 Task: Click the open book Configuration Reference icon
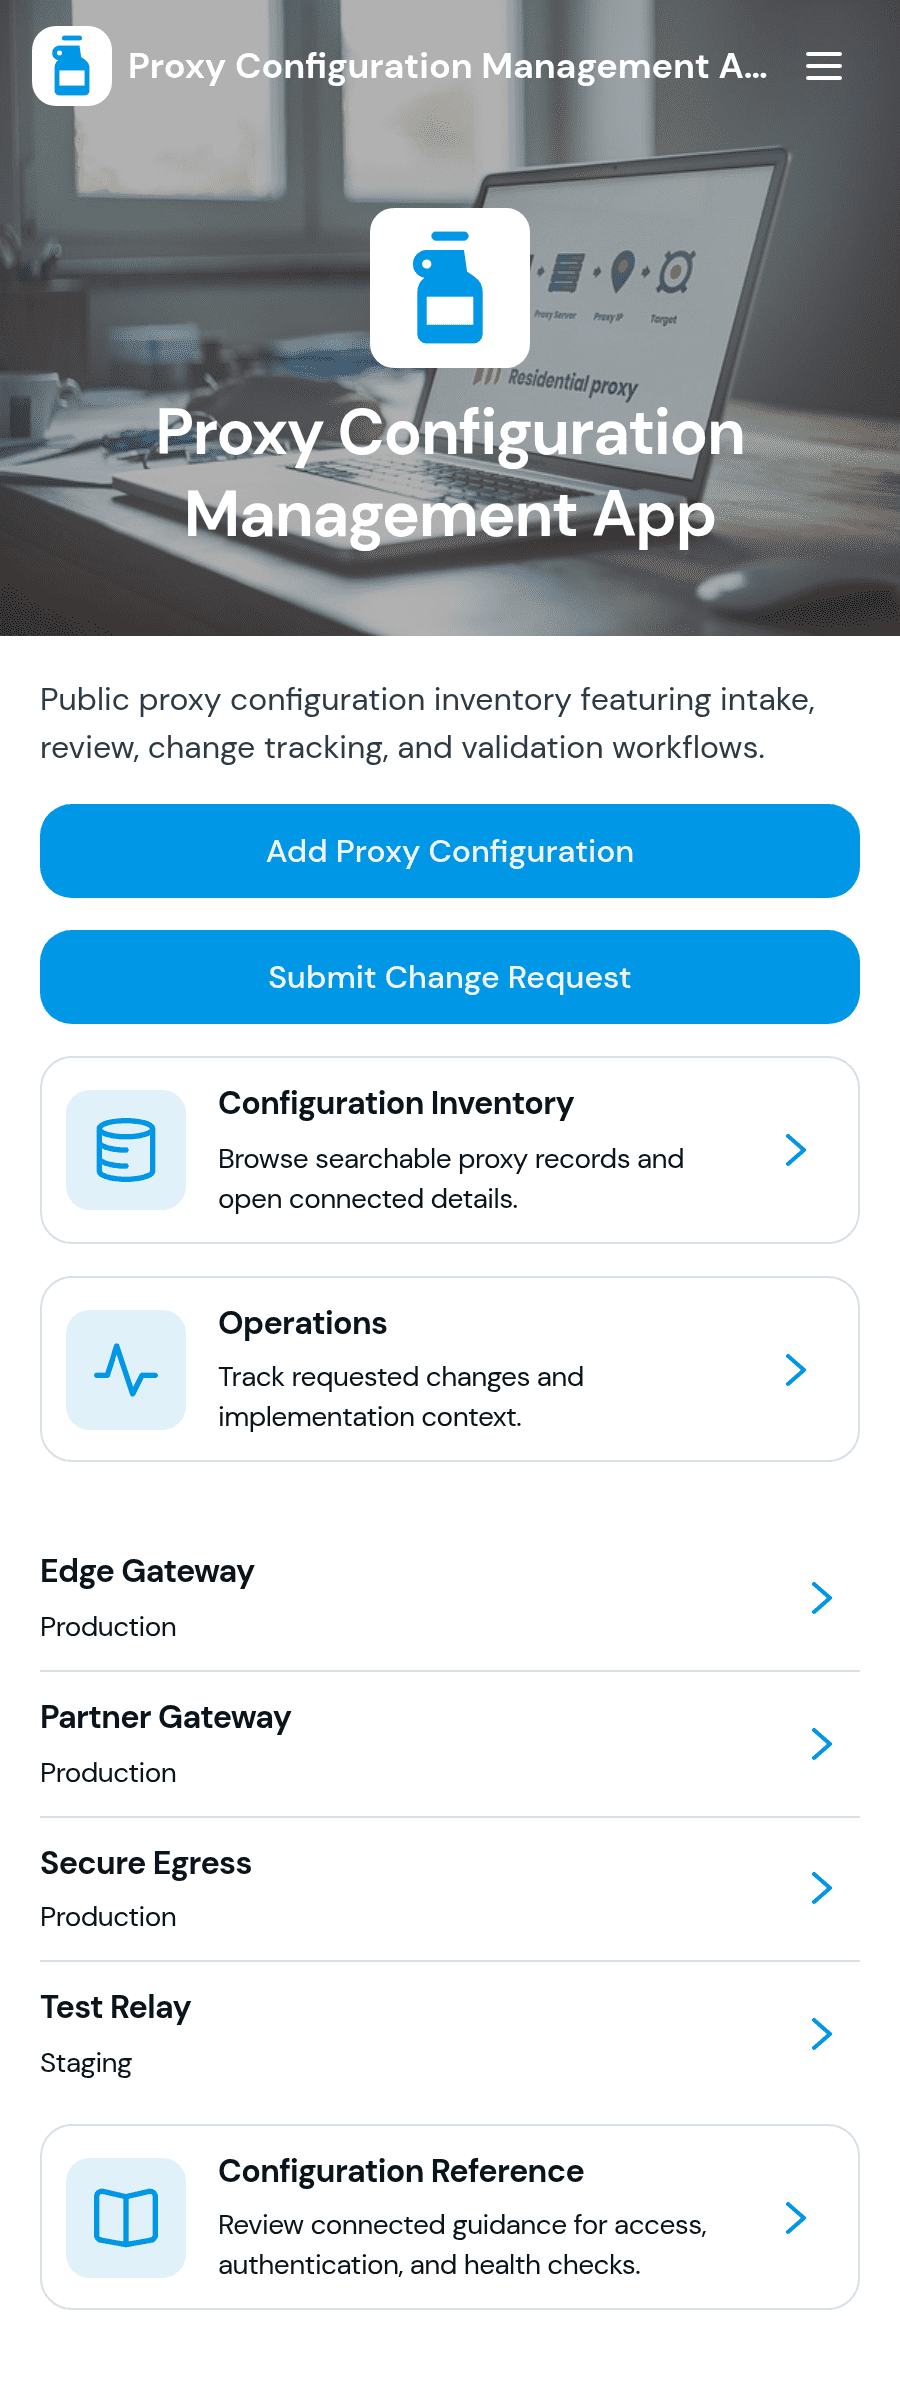[126, 2218]
